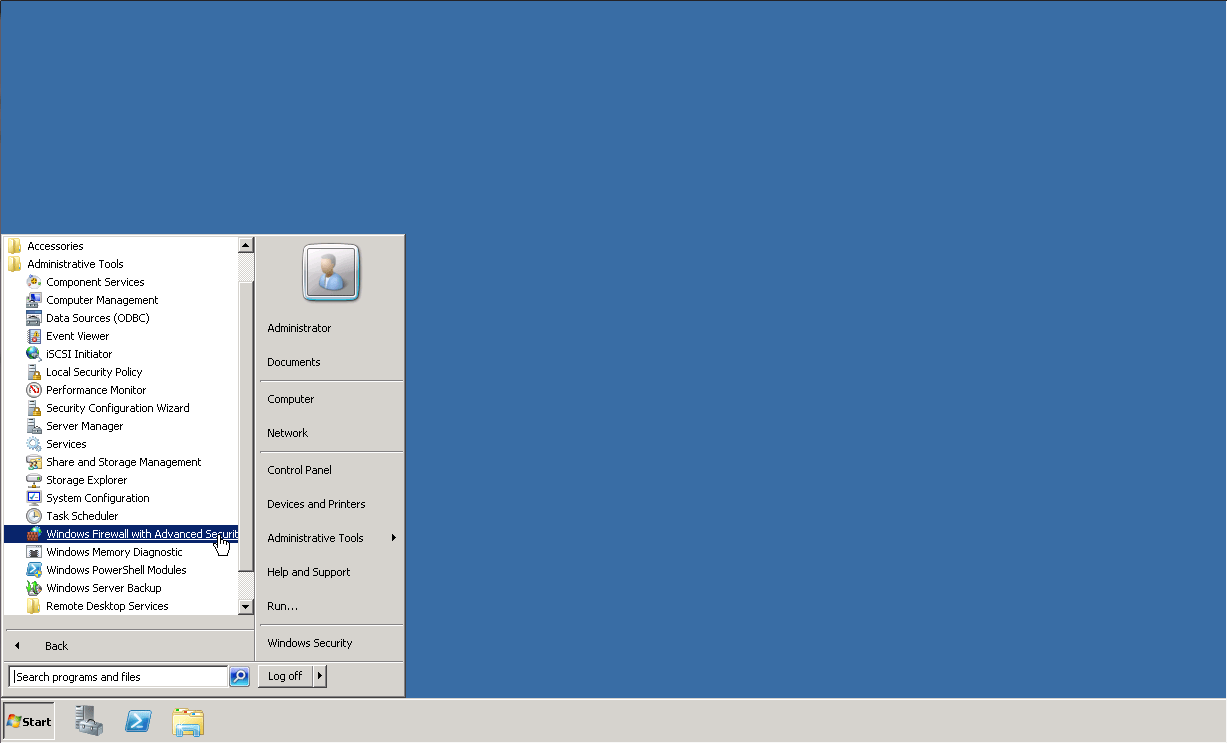The width and height of the screenshot is (1227, 743).
Task: Open Windows Explorer from the taskbar
Action: coord(187,722)
